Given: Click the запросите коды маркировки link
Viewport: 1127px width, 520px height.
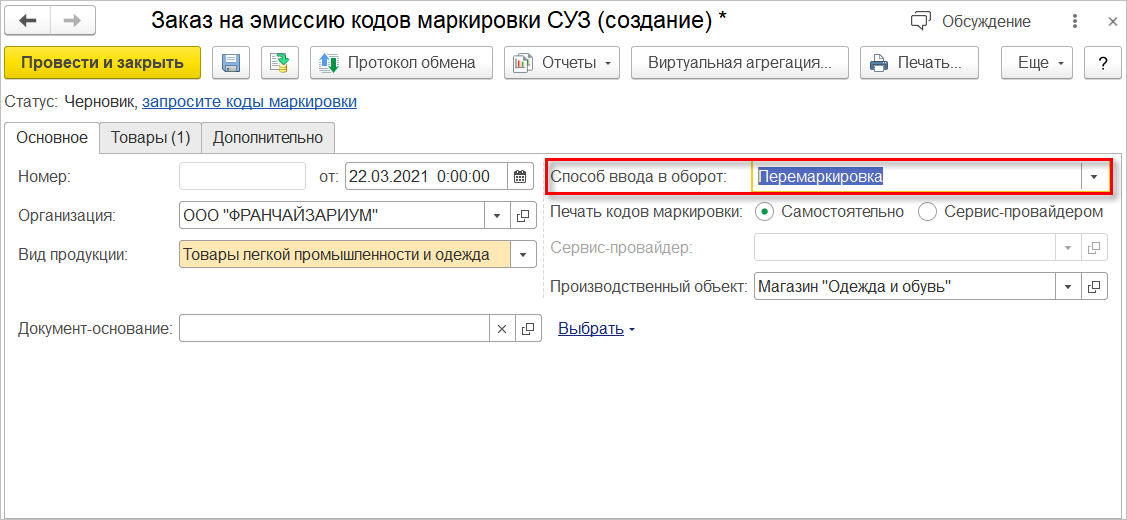Looking at the screenshot, I should pos(249,101).
